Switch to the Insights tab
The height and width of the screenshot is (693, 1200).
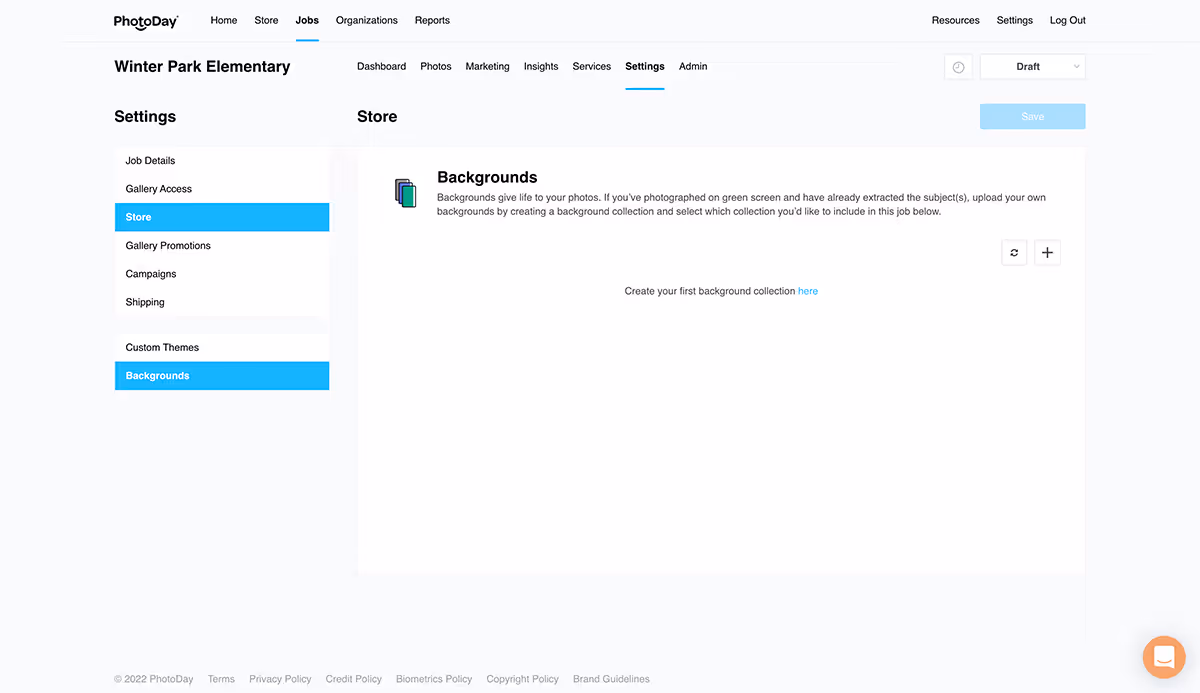click(x=541, y=66)
